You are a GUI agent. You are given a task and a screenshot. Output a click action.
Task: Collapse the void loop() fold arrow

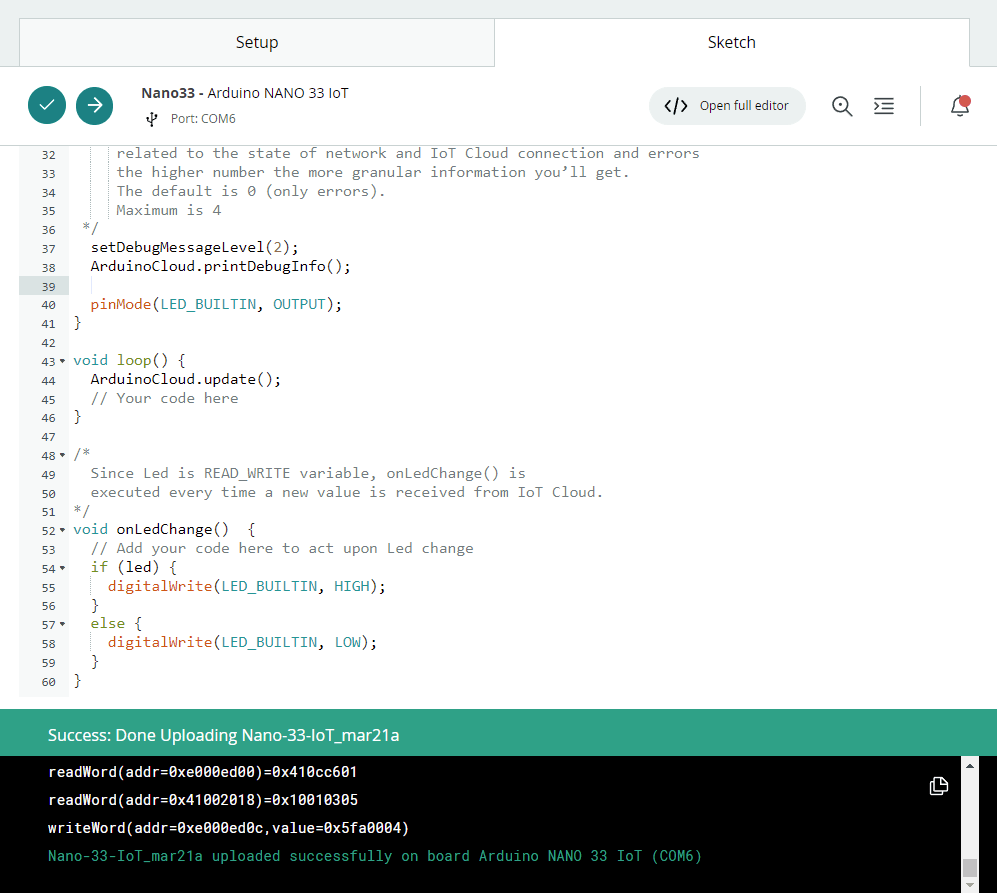click(x=62, y=361)
